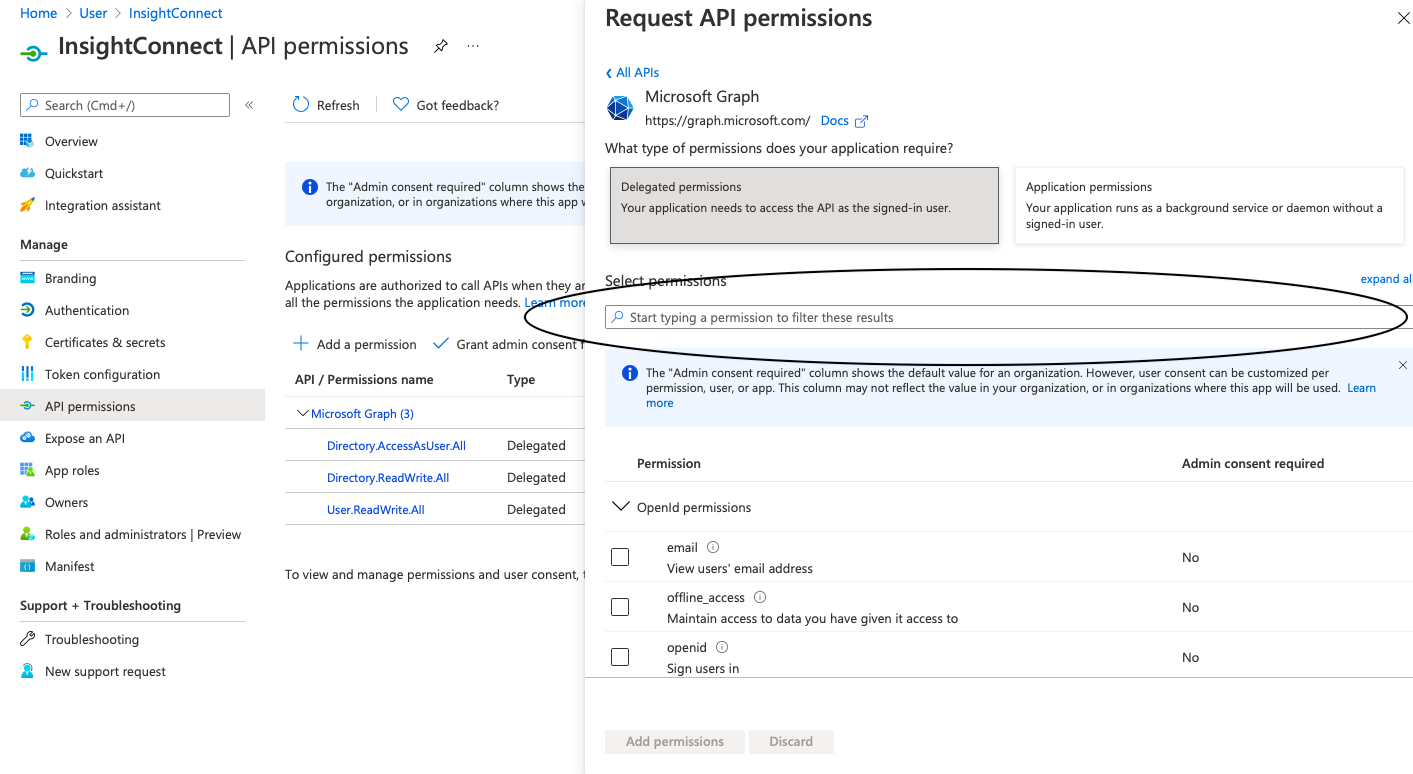
Task: Click the Add a permission button
Action: [355, 344]
